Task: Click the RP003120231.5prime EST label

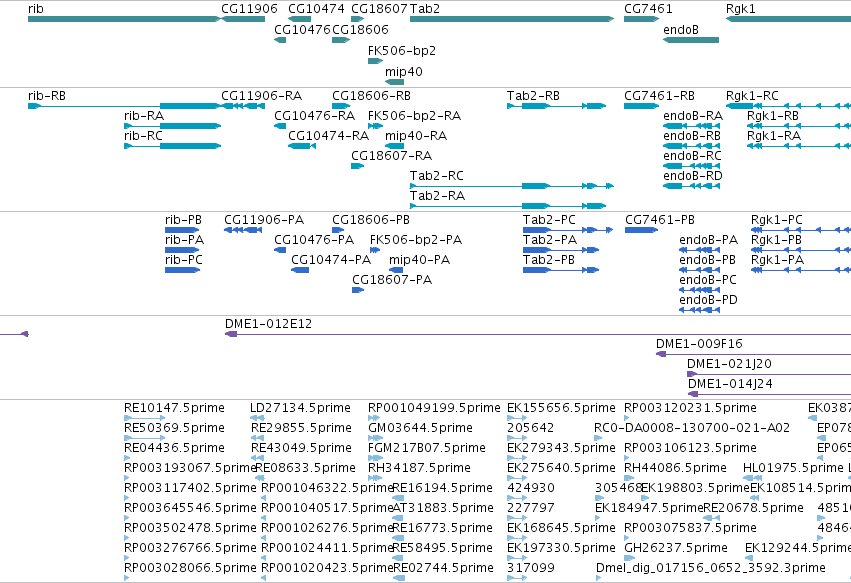Action: 690,408
